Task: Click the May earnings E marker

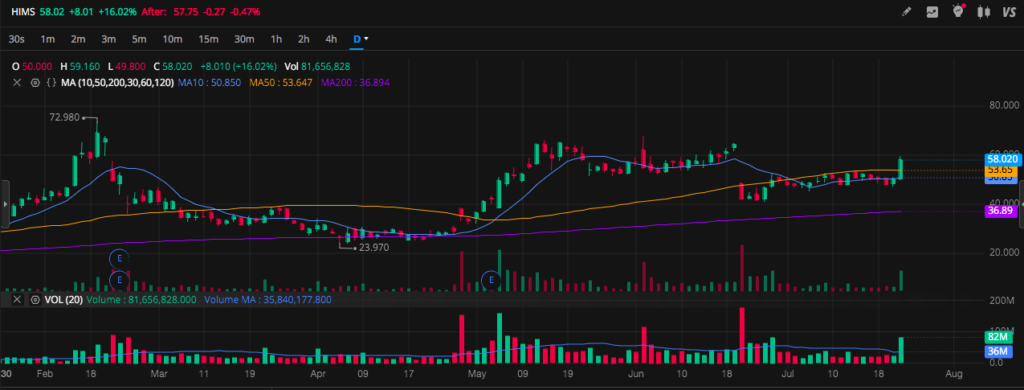Action: 490,281
